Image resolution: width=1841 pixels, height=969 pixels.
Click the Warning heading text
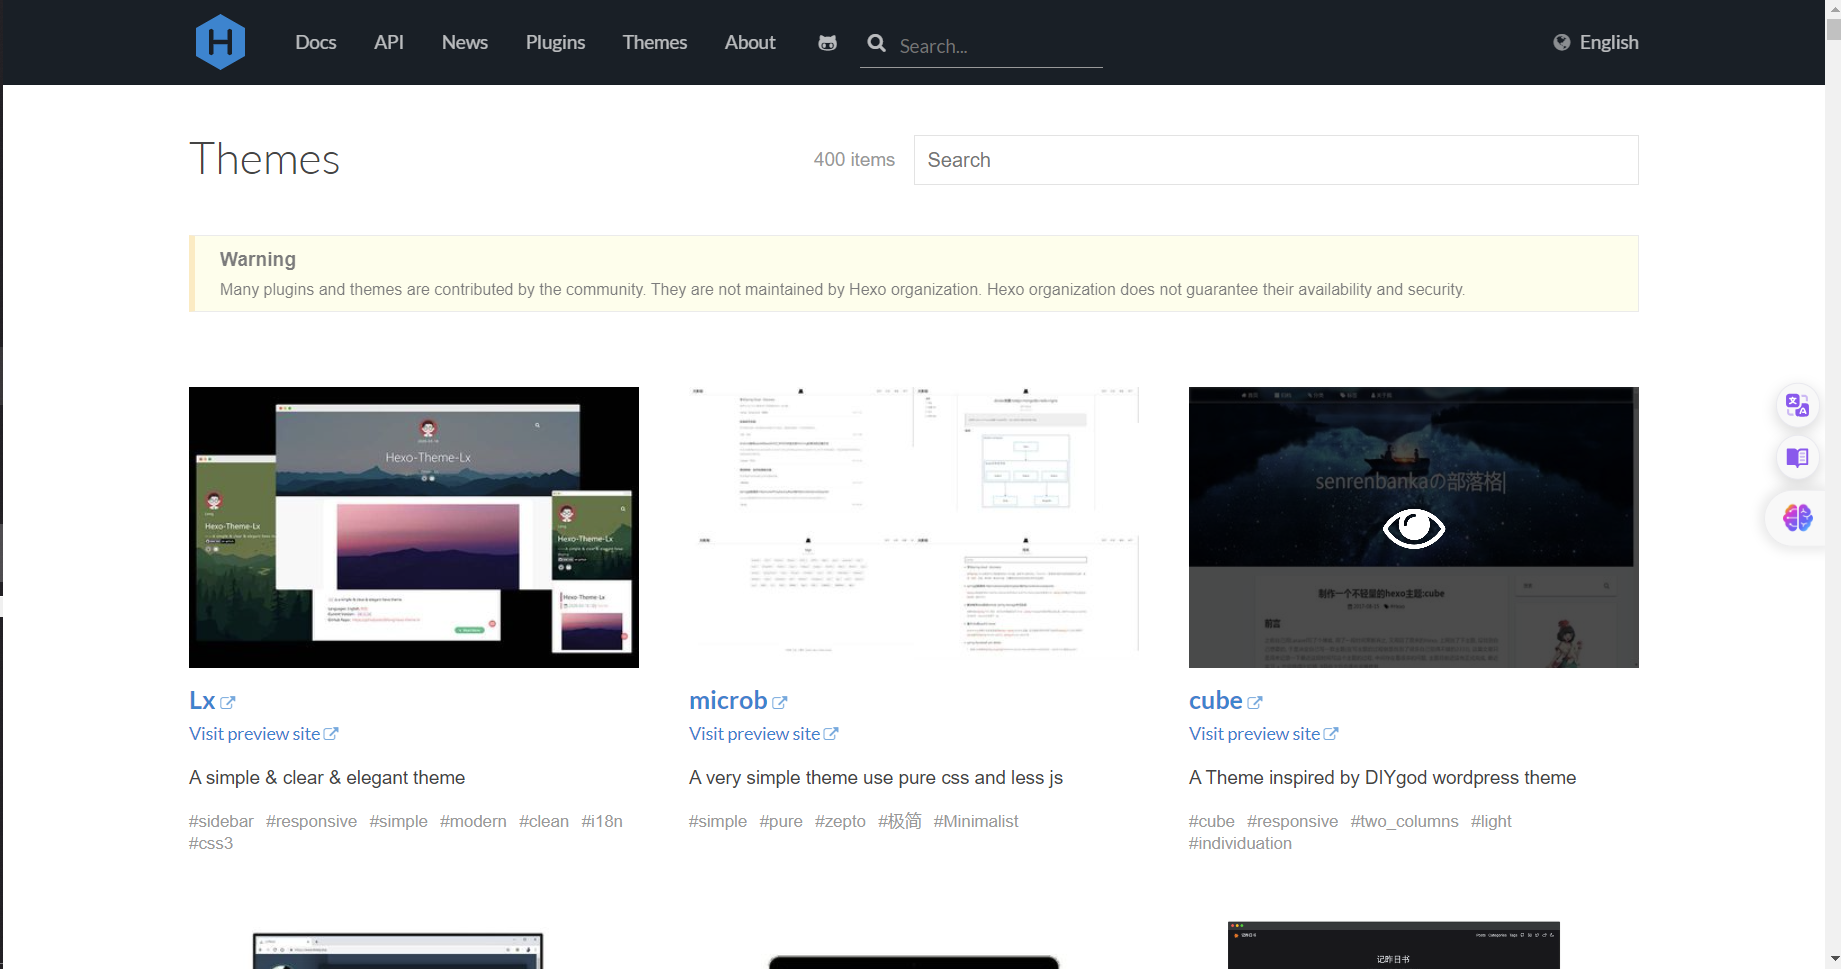258,259
